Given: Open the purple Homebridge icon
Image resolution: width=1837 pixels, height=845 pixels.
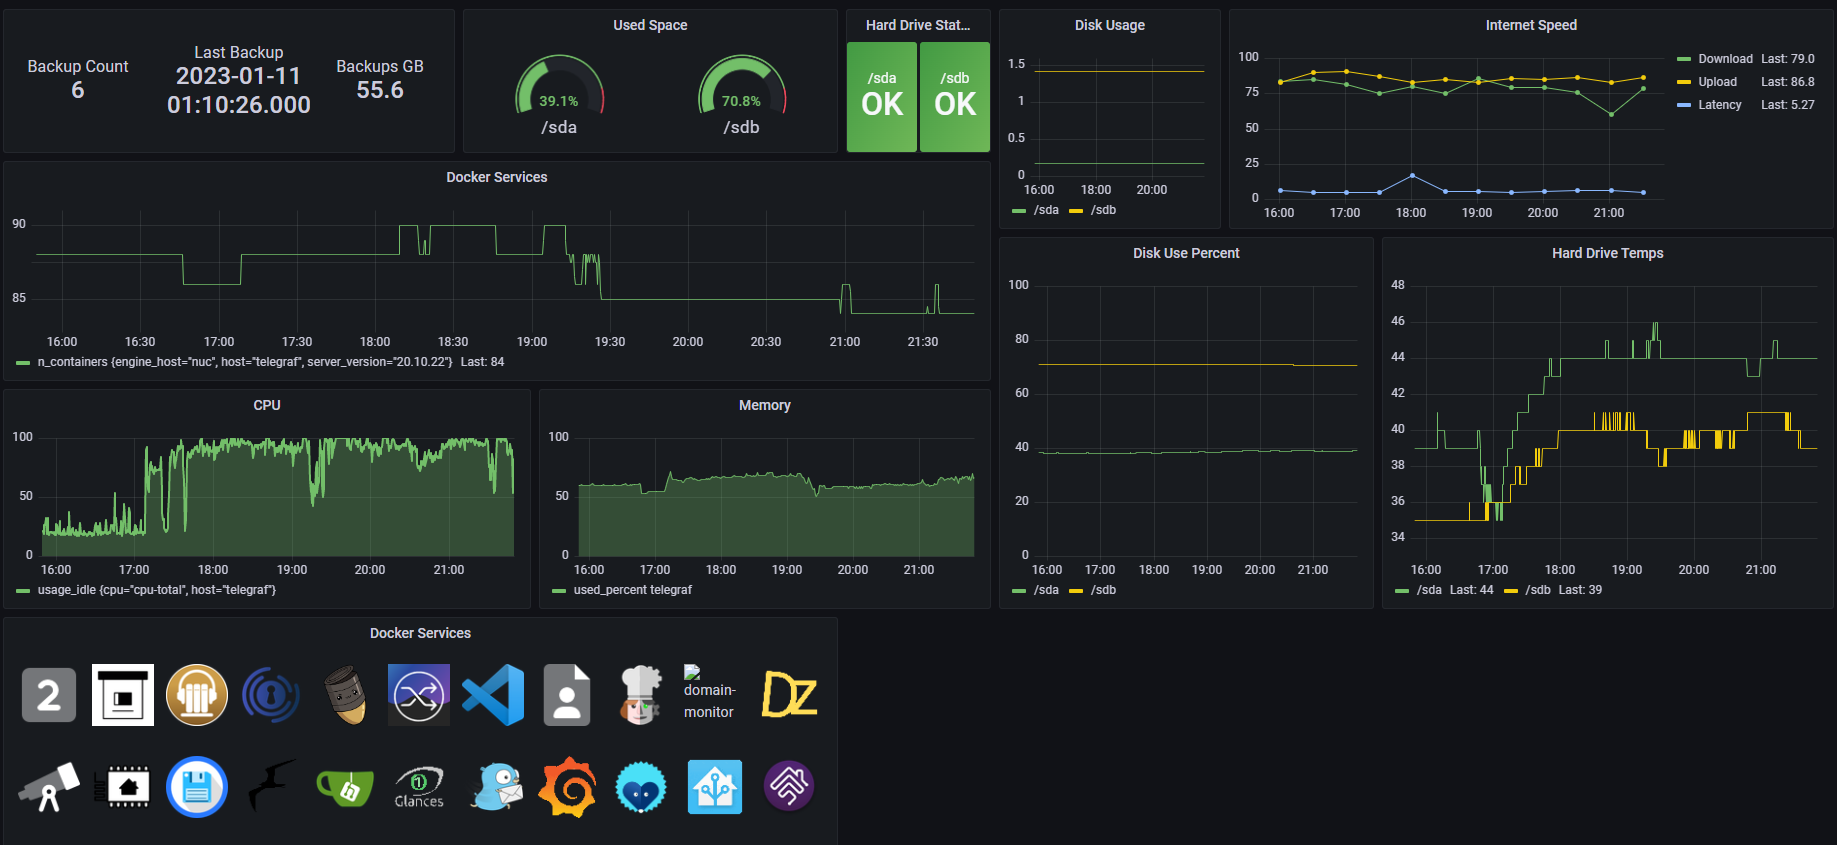Looking at the screenshot, I should (x=789, y=787).
